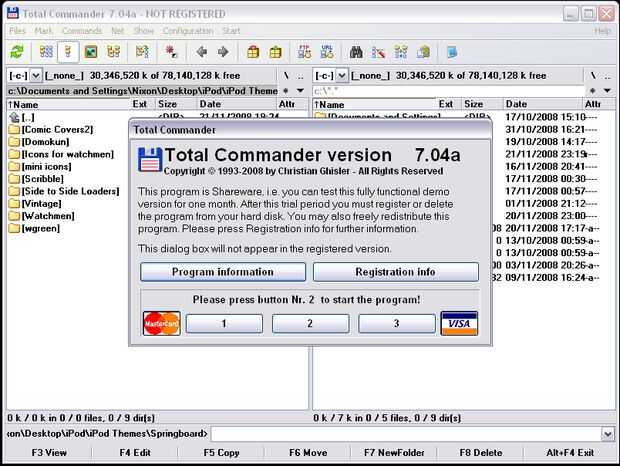This screenshot has width=620, height=466.
Task: Open the Show menu
Action: click(x=144, y=30)
